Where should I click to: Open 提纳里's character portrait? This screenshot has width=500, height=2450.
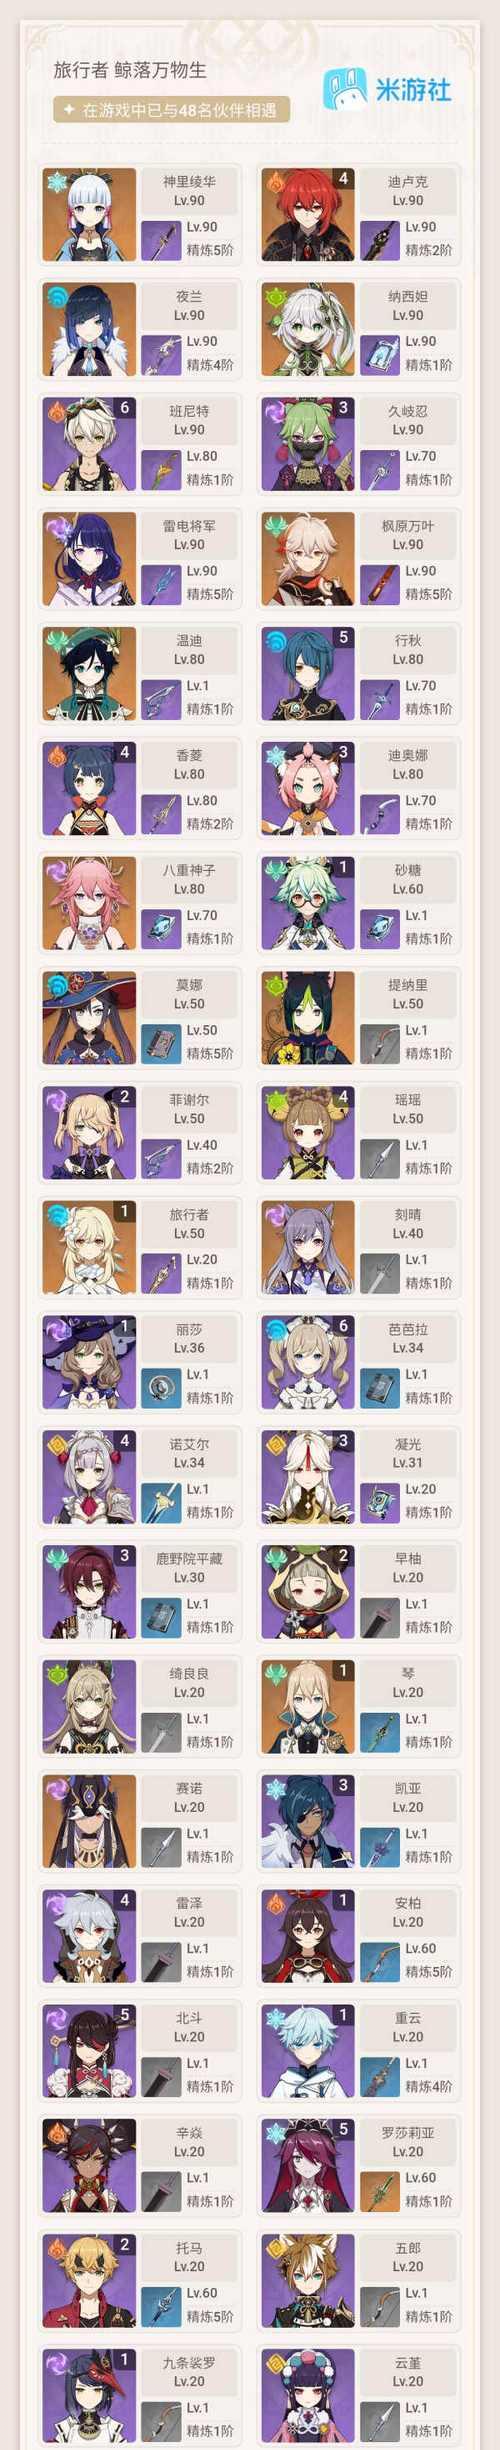click(x=308, y=1018)
